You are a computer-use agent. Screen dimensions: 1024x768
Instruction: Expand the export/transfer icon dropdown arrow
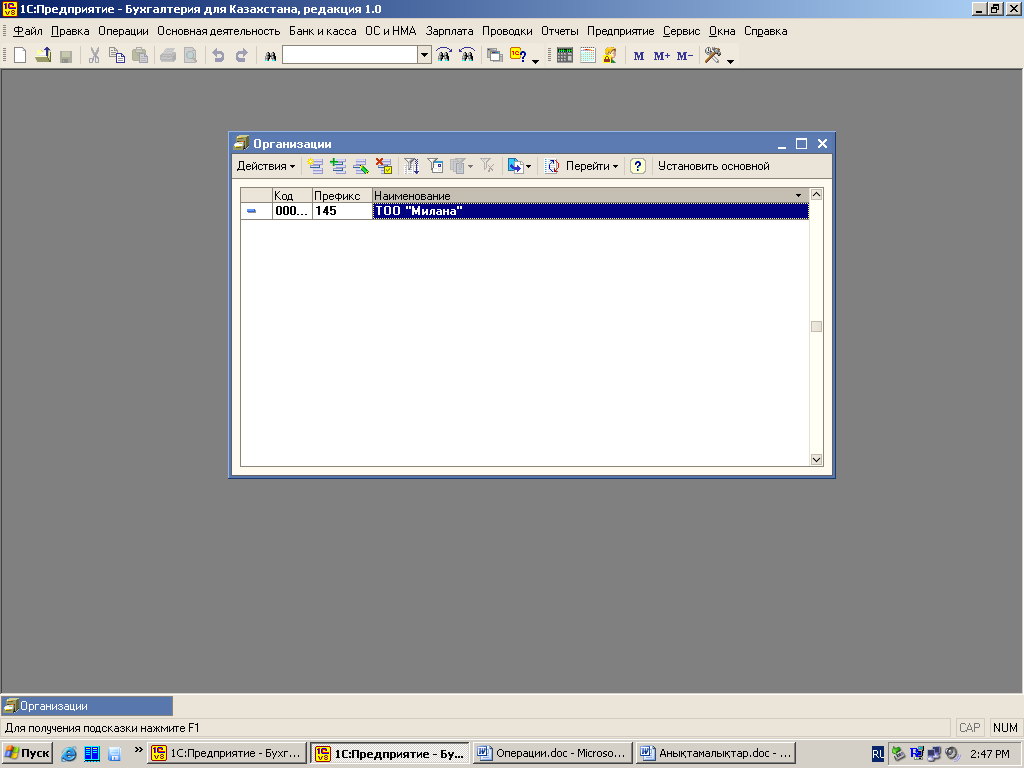pyautogui.click(x=528, y=167)
